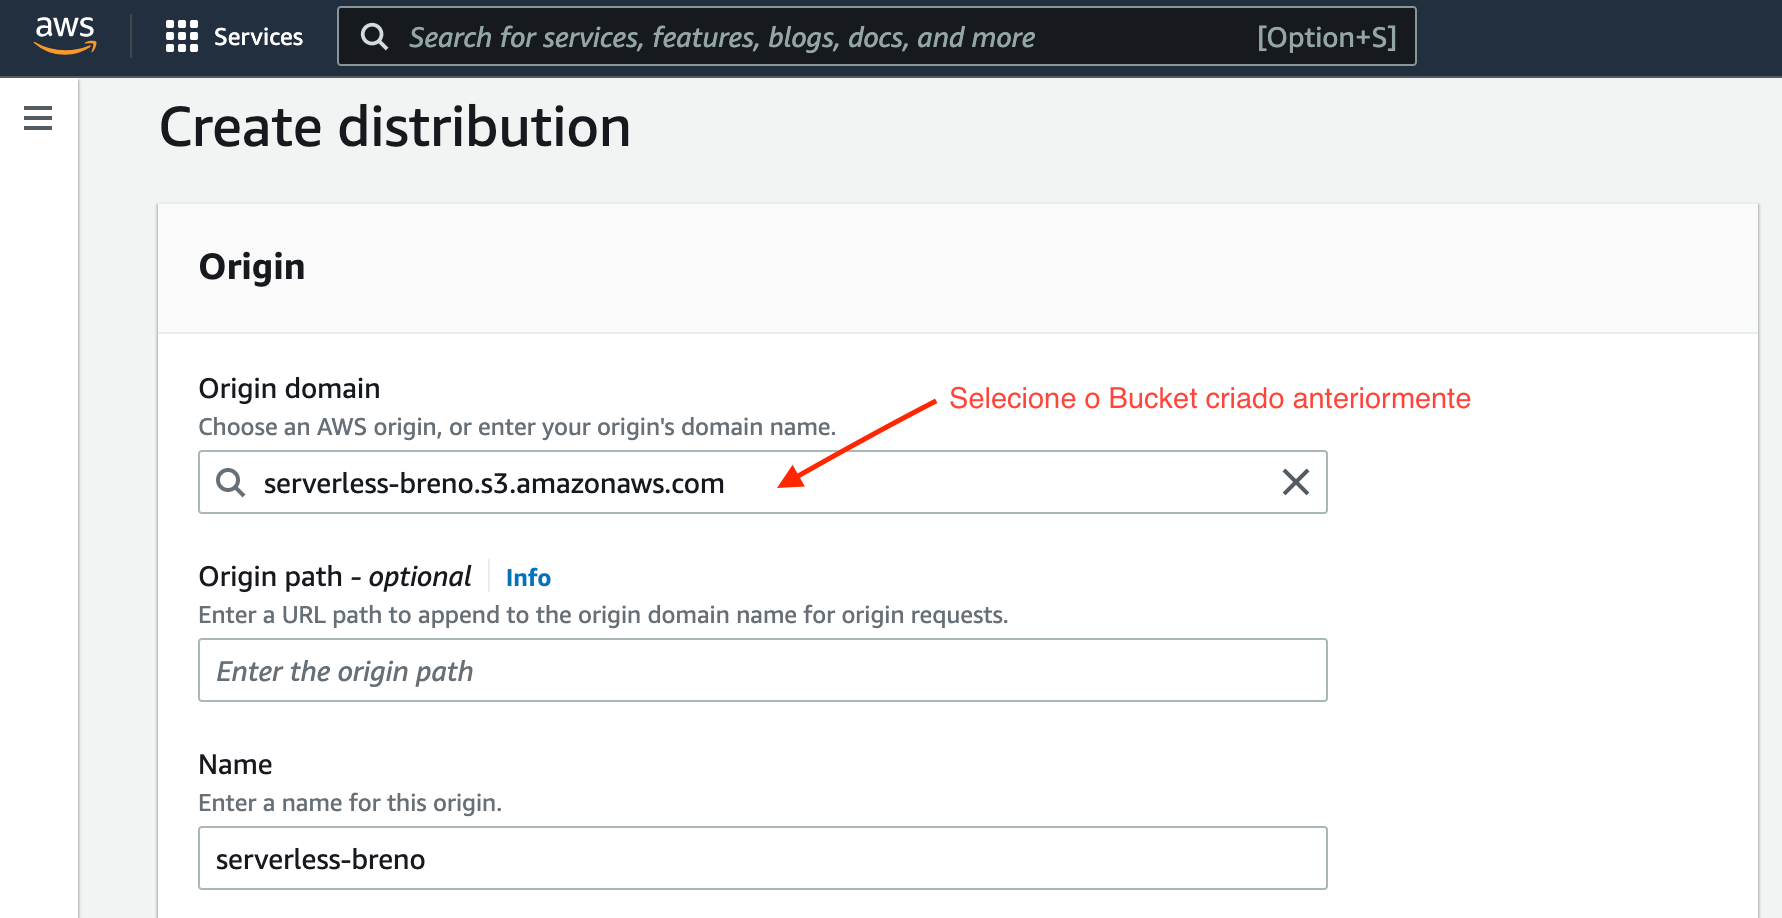Click the Origin domain field label
This screenshot has height=918, width=1782.
289,388
